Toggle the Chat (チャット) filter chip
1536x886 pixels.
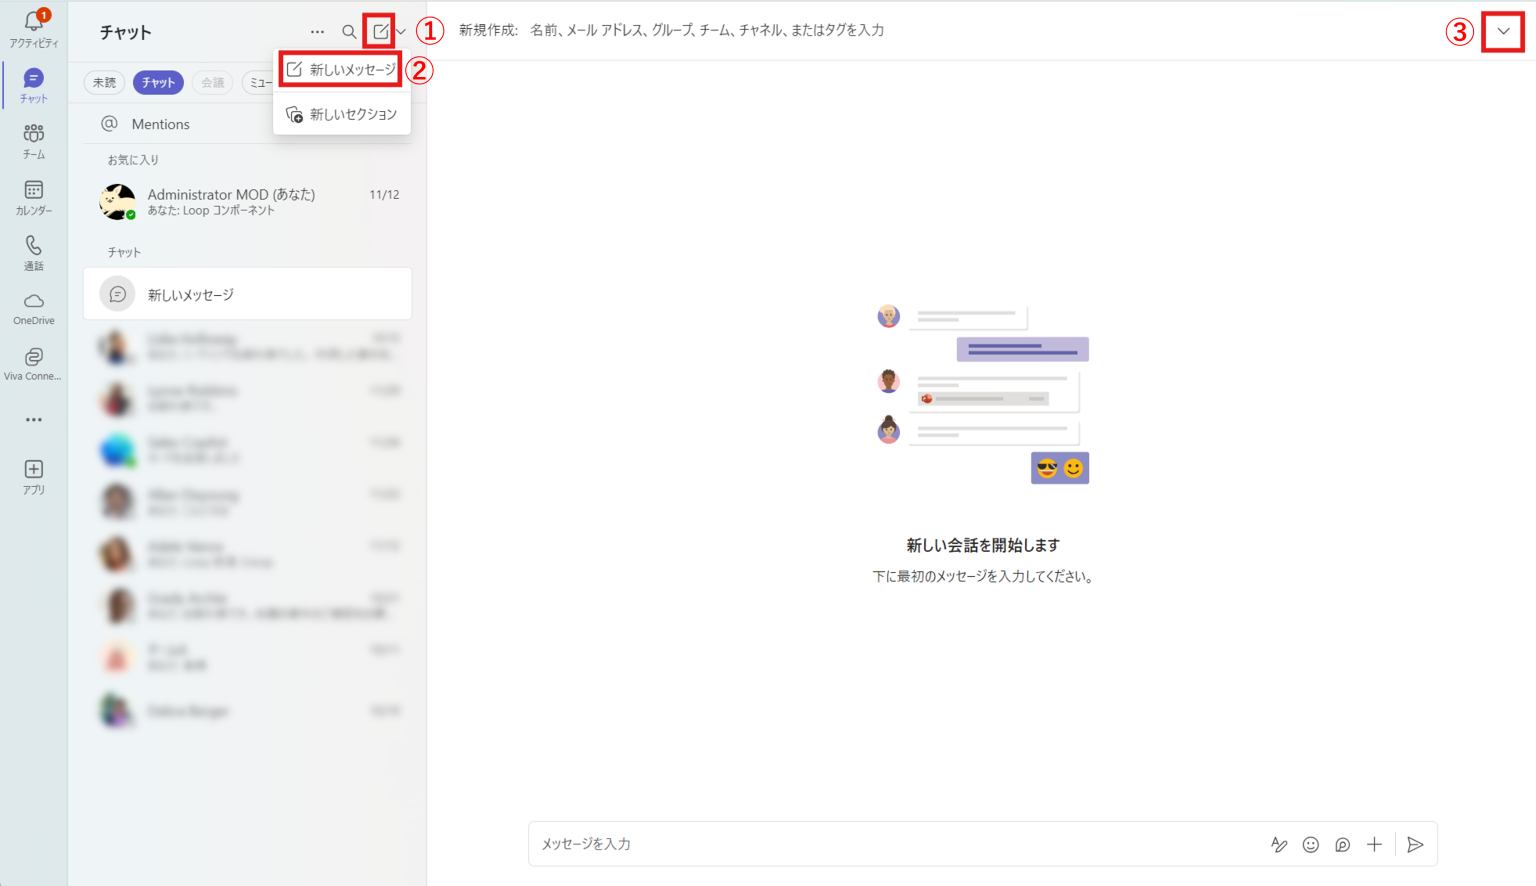pyautogui.click(x=158, y=83)
